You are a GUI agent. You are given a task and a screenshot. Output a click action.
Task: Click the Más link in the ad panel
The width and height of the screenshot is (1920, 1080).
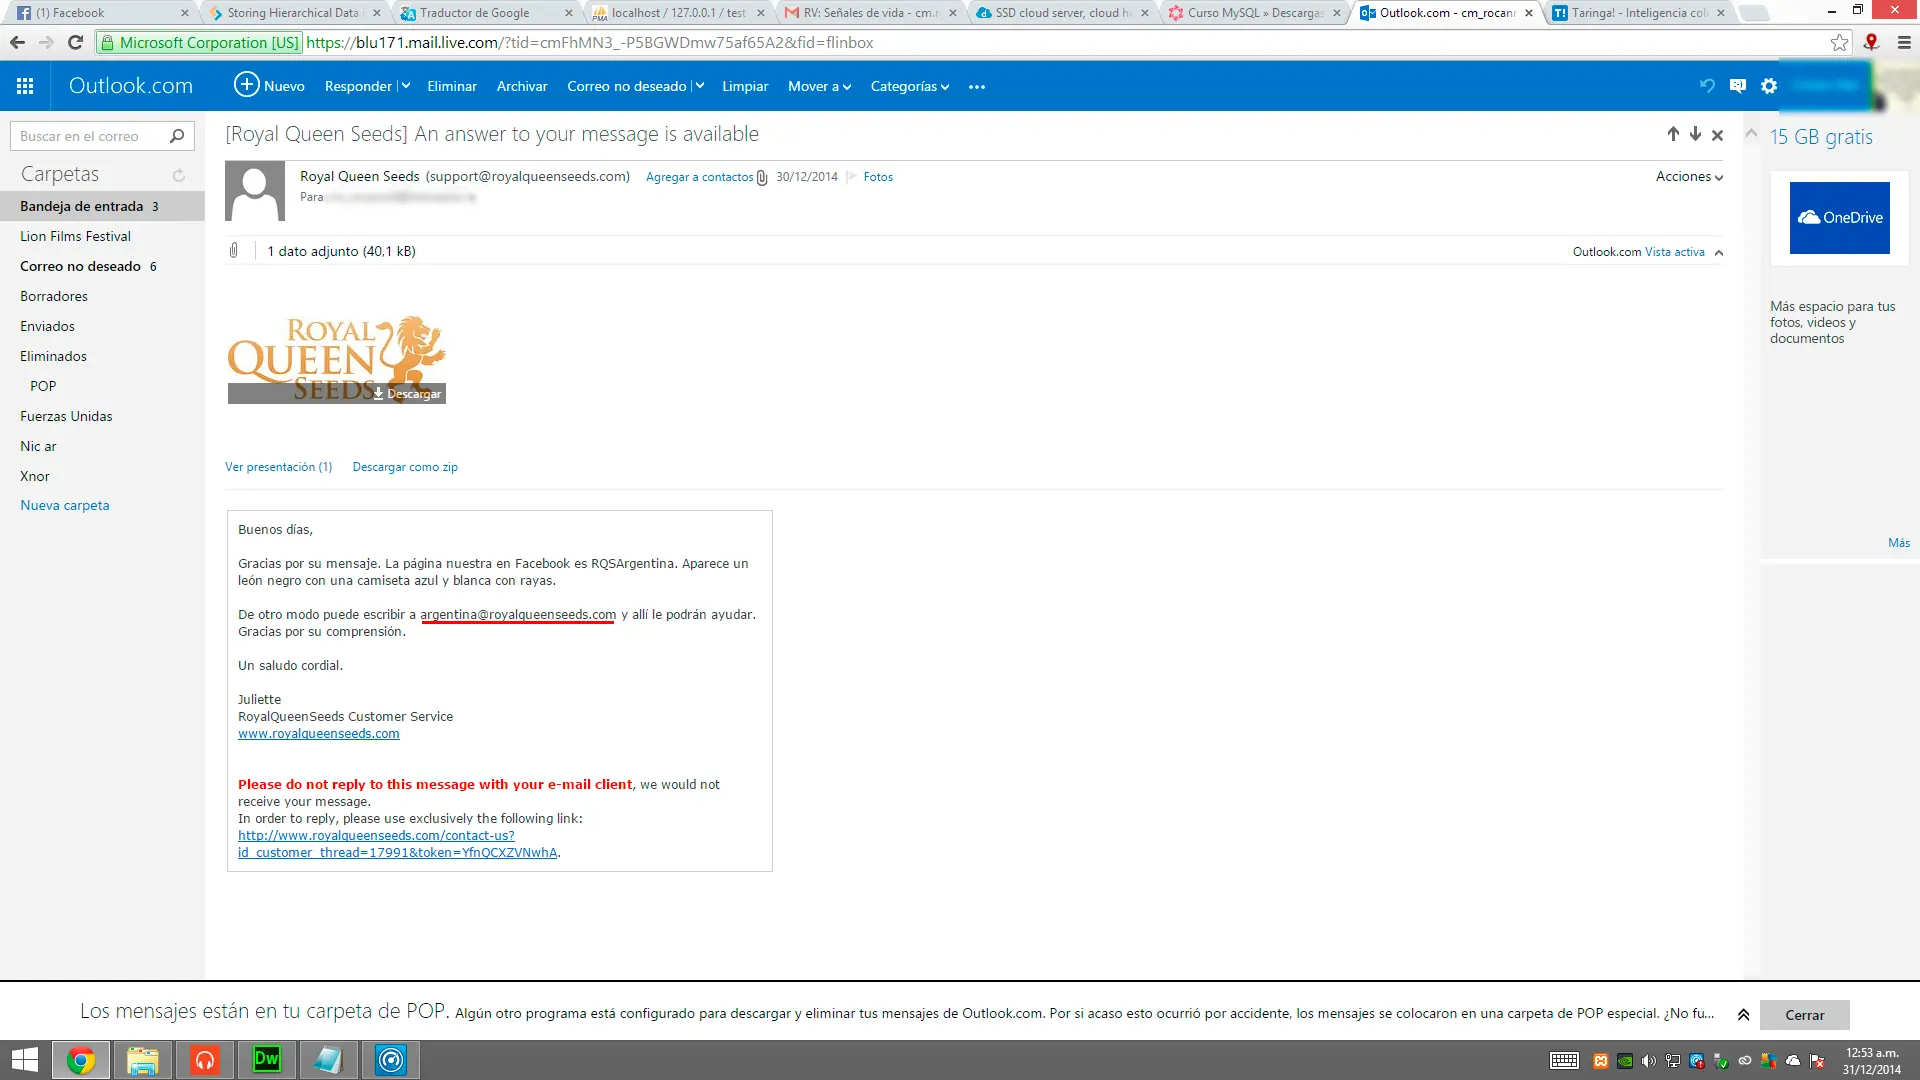pyautogui.click(x=1899, y=543)
